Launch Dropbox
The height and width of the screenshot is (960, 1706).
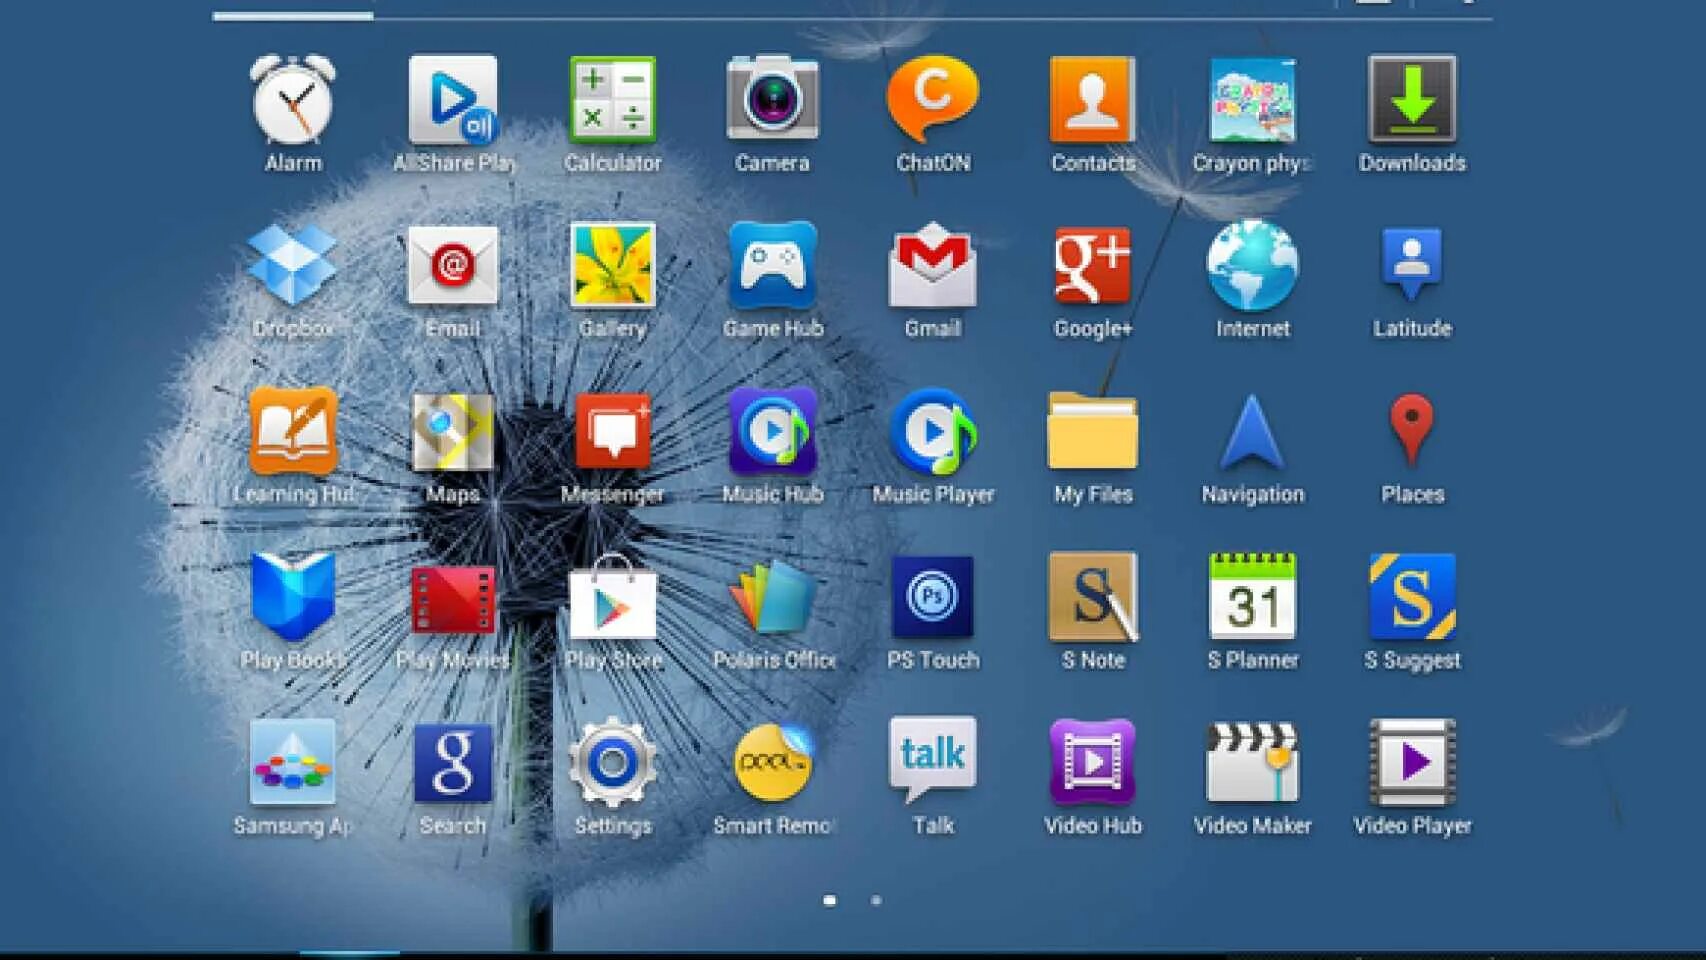[293, 265]
